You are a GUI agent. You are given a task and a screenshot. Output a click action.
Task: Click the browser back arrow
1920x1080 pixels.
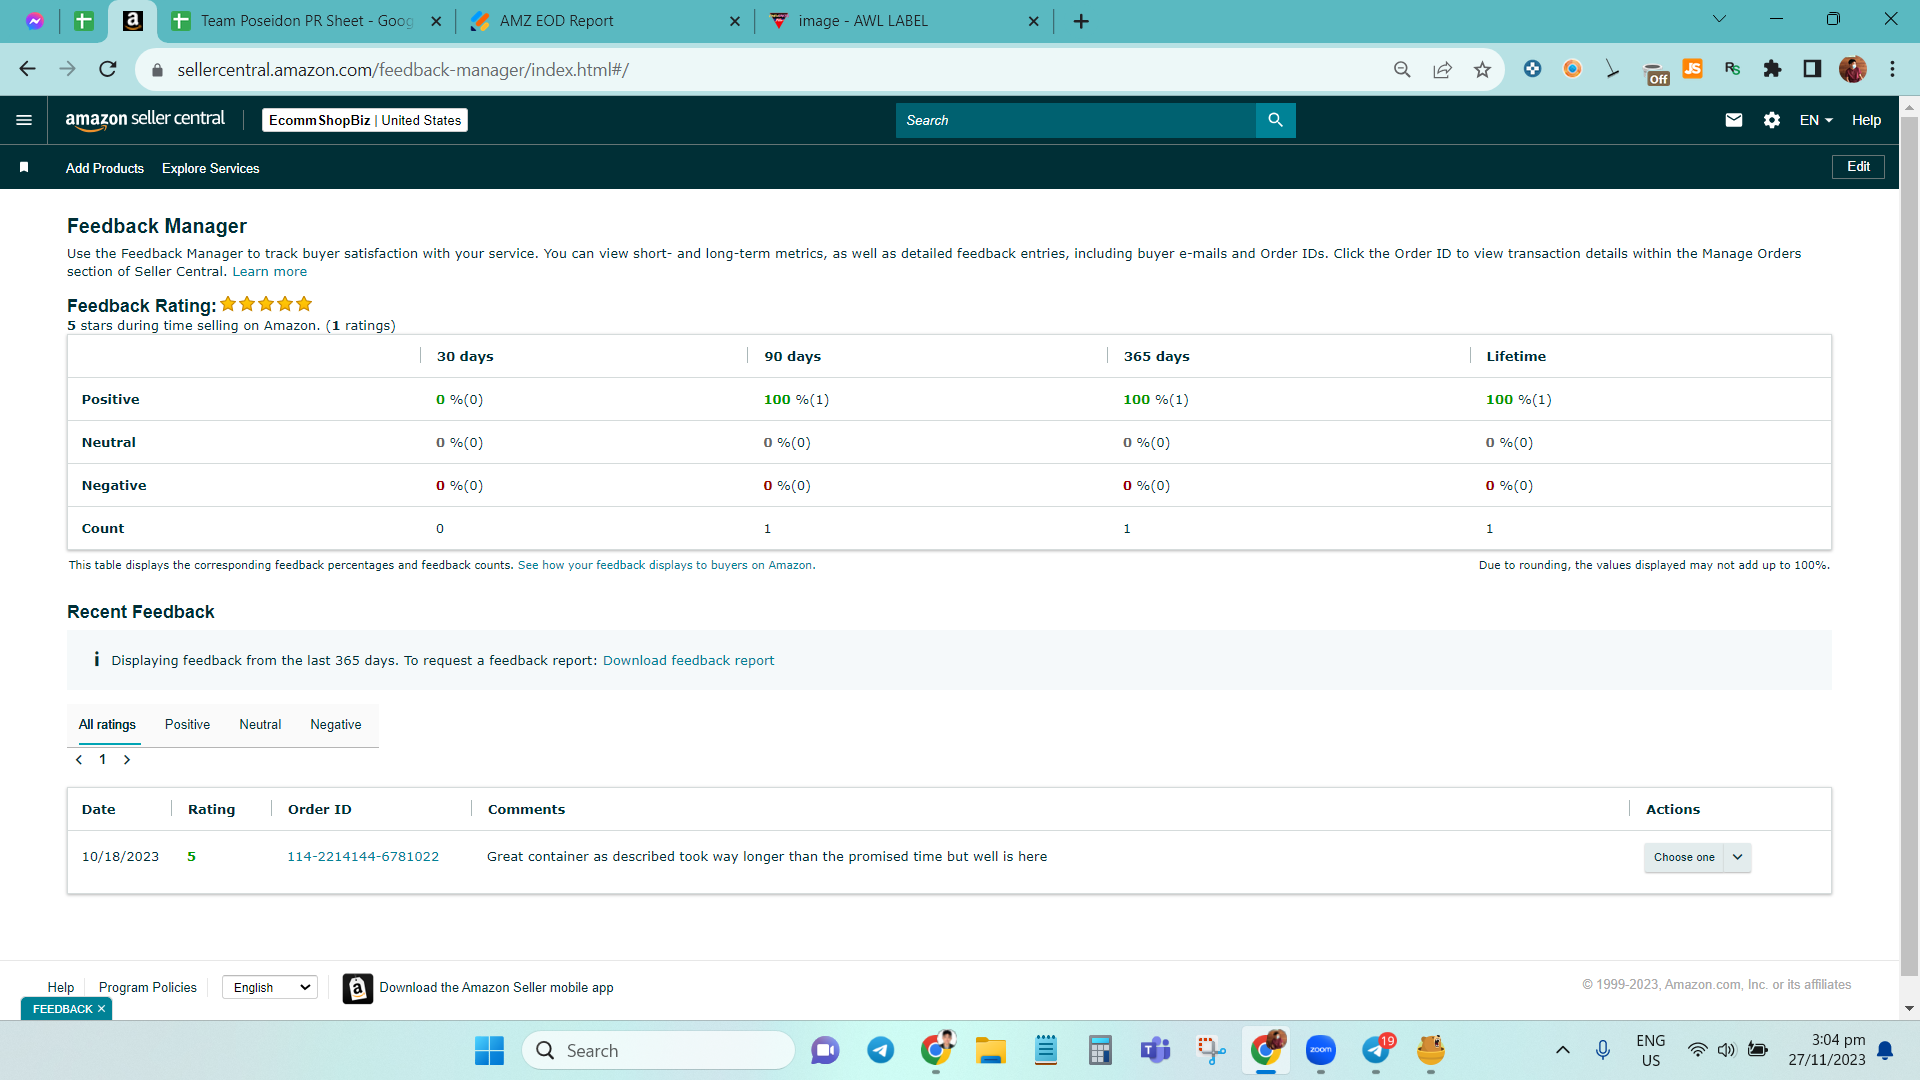click(27, 69)
